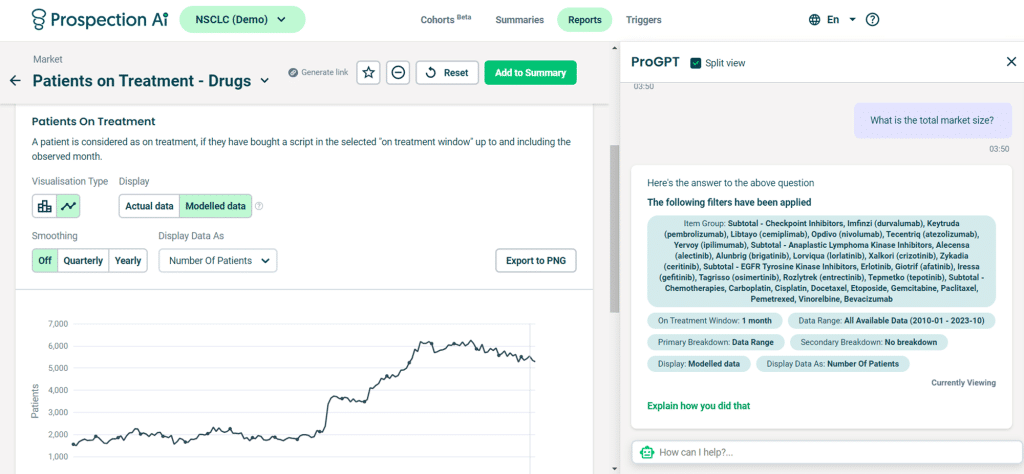Click the Display Data As: Number Of Patients chip

point(833,364)
